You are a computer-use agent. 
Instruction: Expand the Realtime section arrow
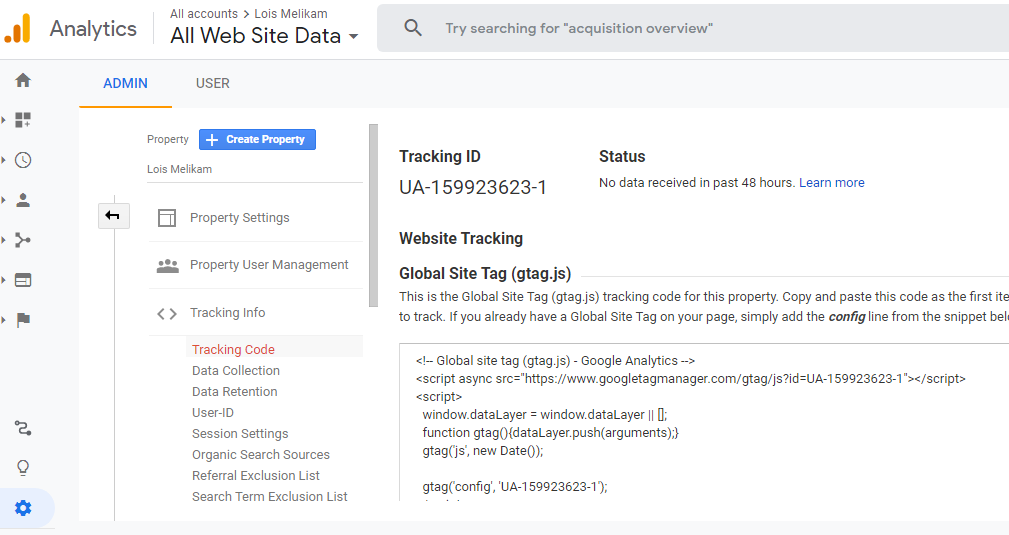(x=4, y=160)
